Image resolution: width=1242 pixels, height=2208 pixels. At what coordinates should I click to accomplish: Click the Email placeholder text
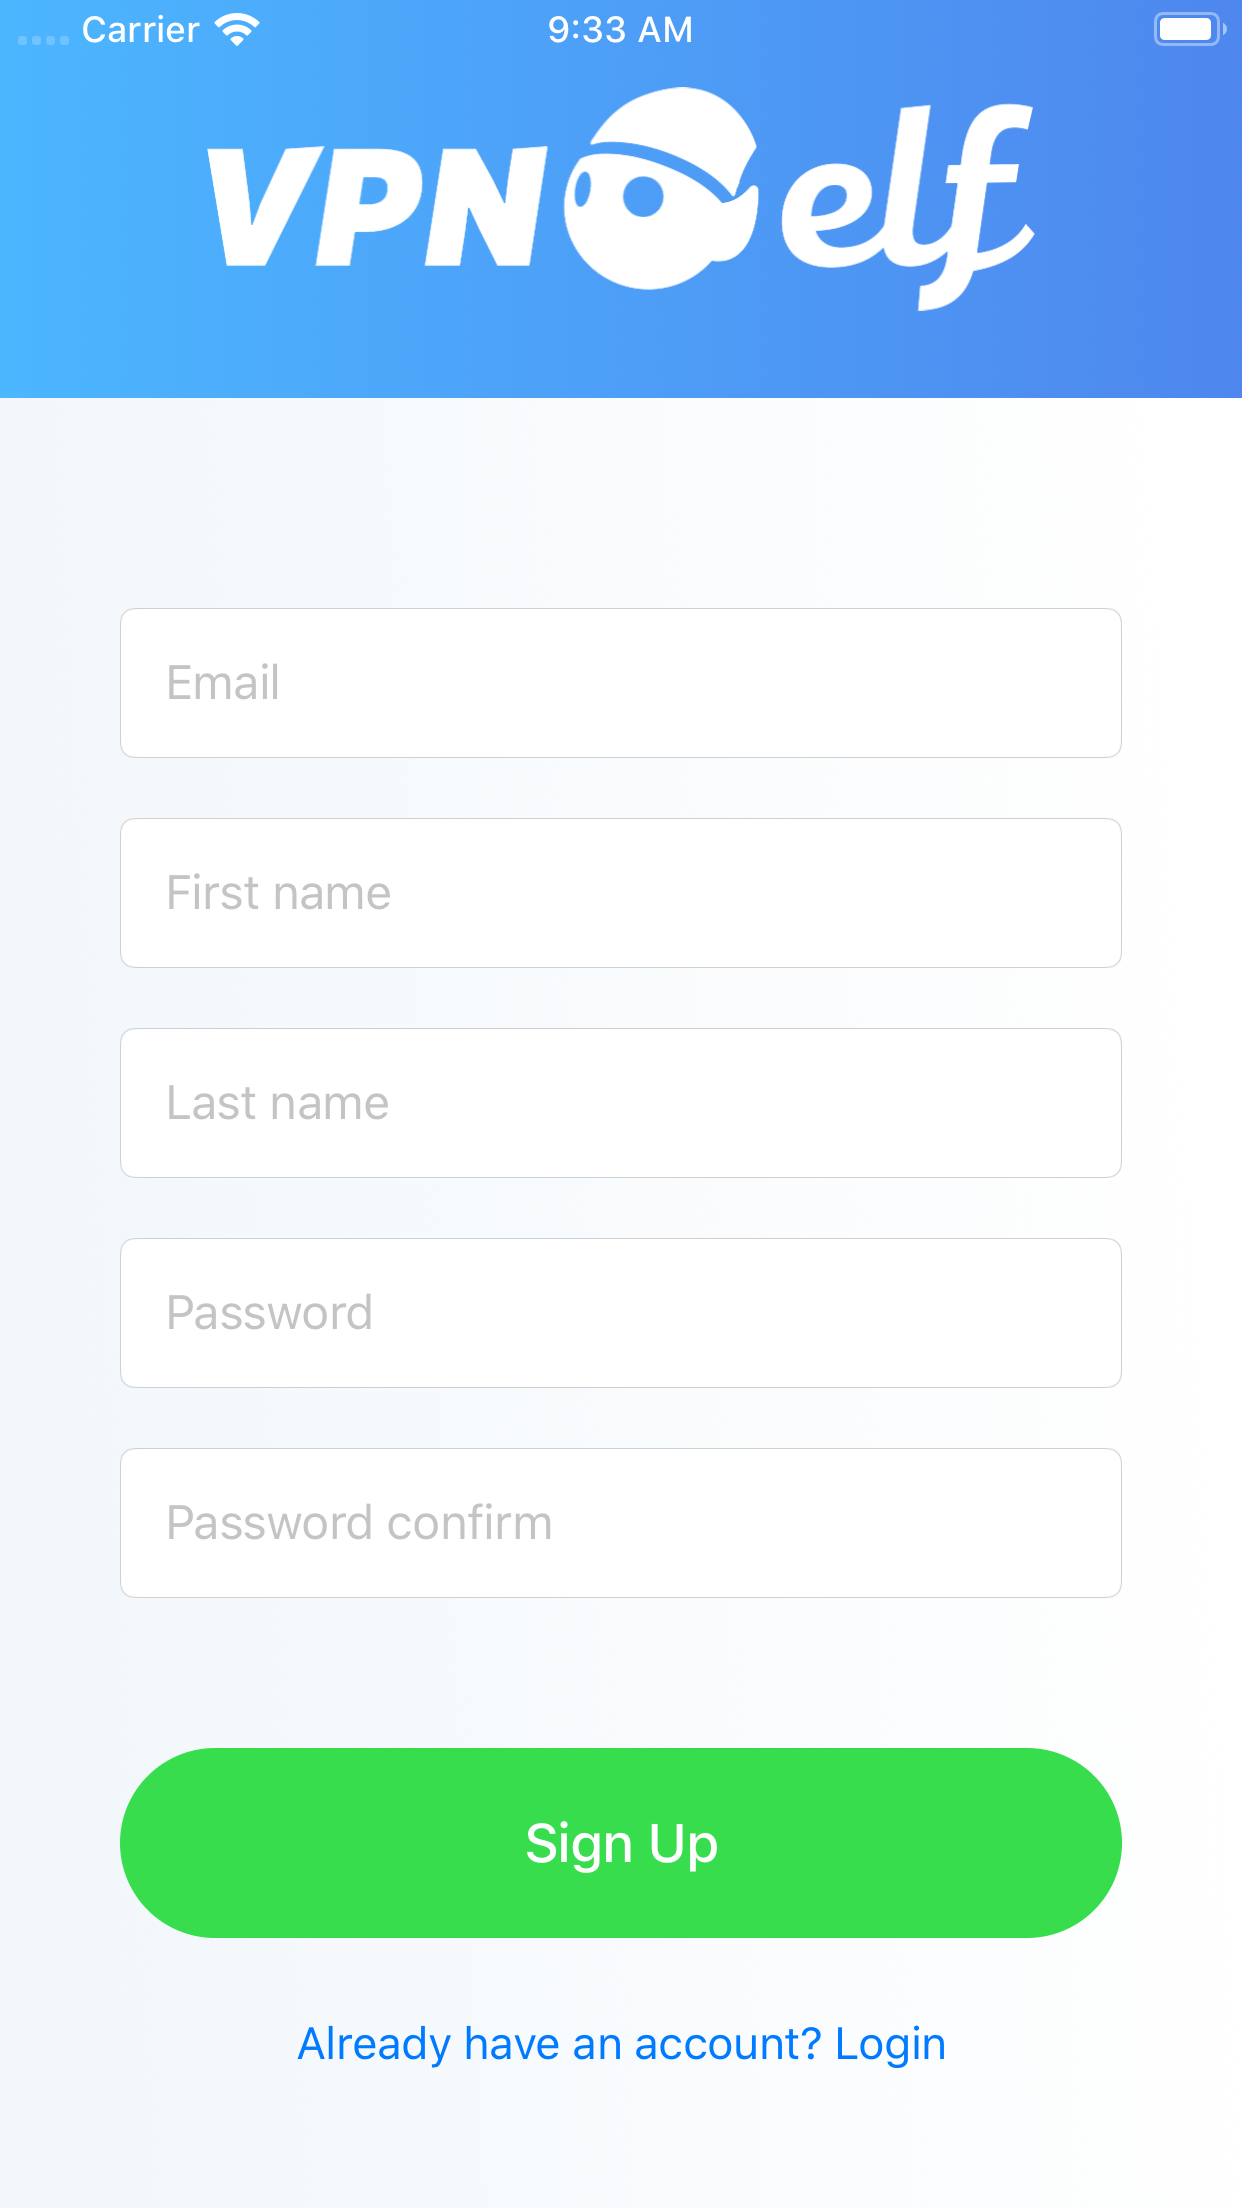pos(222,682)
